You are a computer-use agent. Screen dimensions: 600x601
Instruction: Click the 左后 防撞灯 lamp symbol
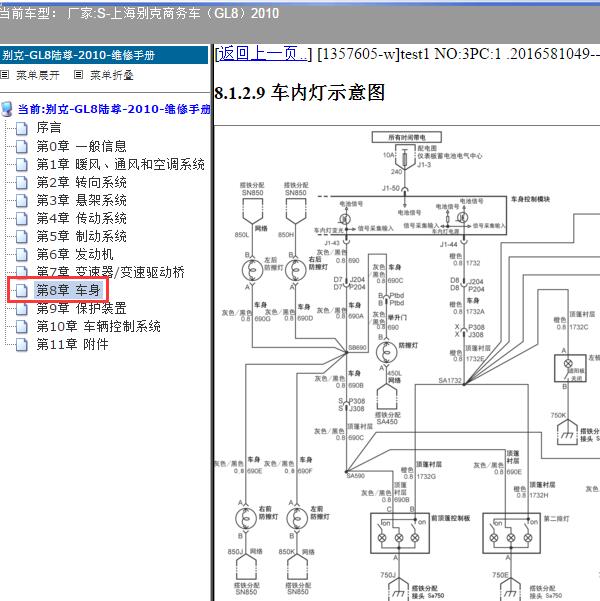click(x=252, y=270)
